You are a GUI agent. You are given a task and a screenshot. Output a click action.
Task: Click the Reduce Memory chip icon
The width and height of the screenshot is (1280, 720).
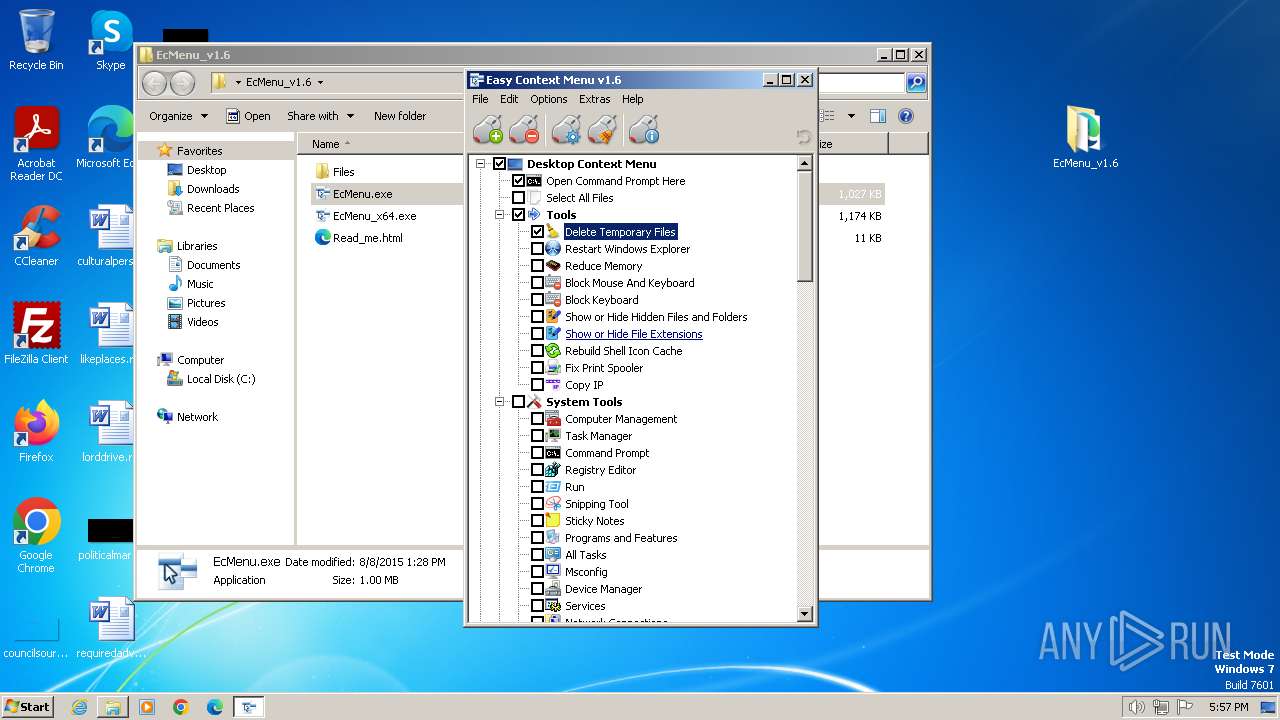click(553, 266)
